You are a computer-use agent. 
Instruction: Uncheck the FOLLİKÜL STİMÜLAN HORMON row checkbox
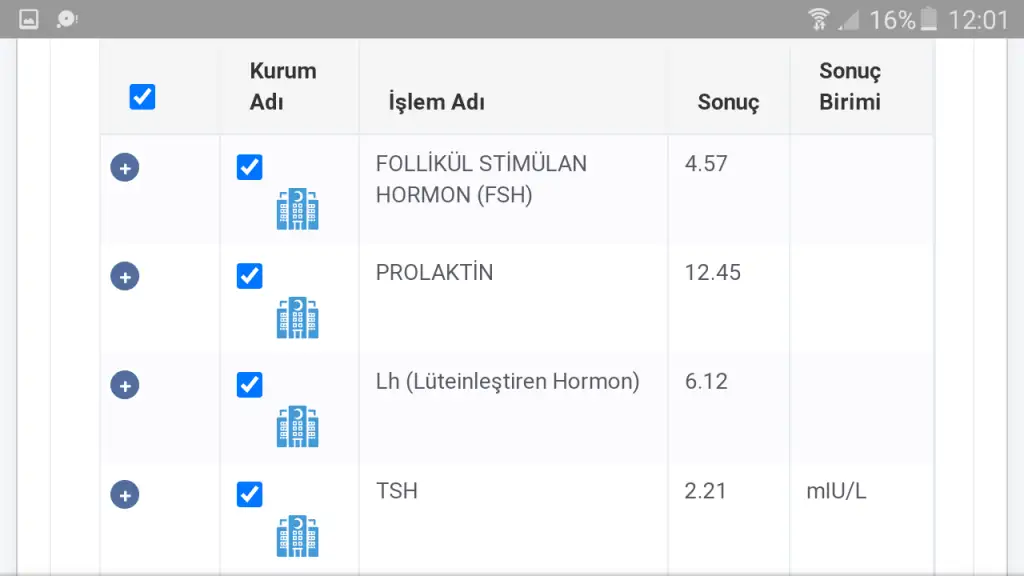click(249, 167)
